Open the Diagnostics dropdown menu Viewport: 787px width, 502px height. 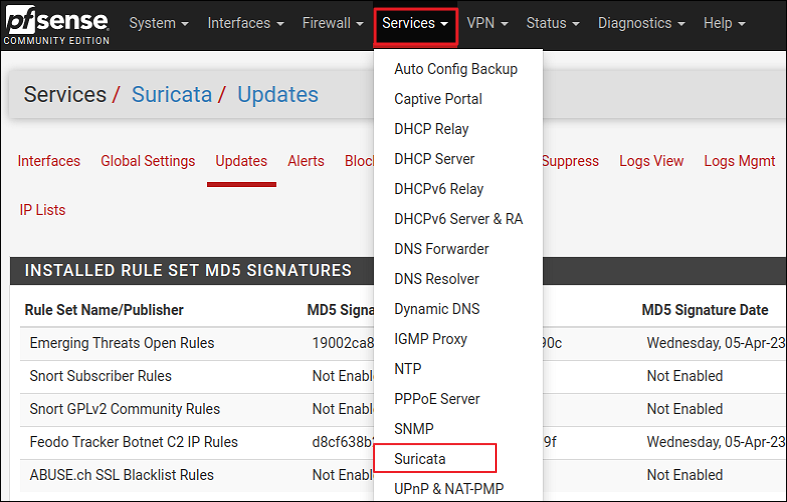point(641,23)
